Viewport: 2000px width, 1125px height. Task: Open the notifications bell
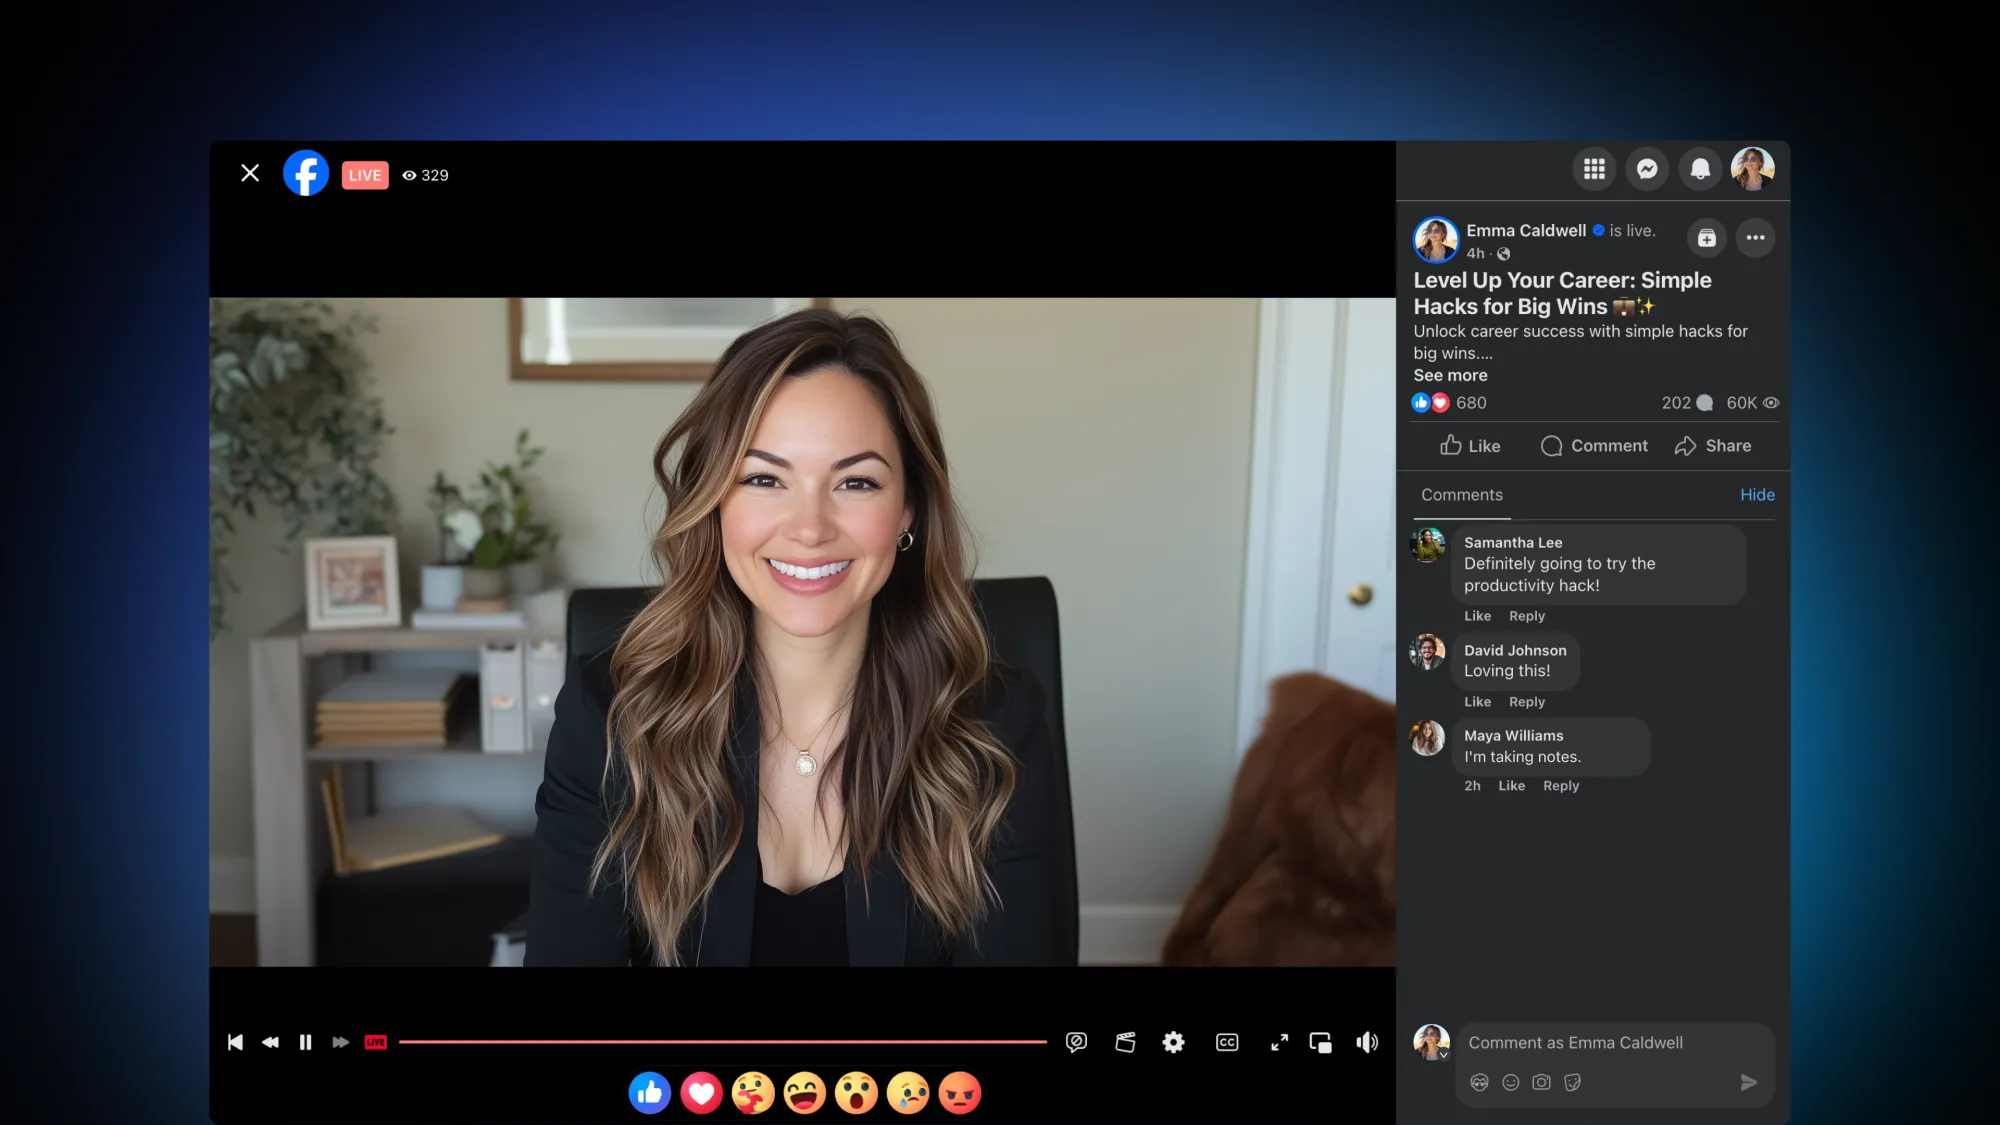1700,169
